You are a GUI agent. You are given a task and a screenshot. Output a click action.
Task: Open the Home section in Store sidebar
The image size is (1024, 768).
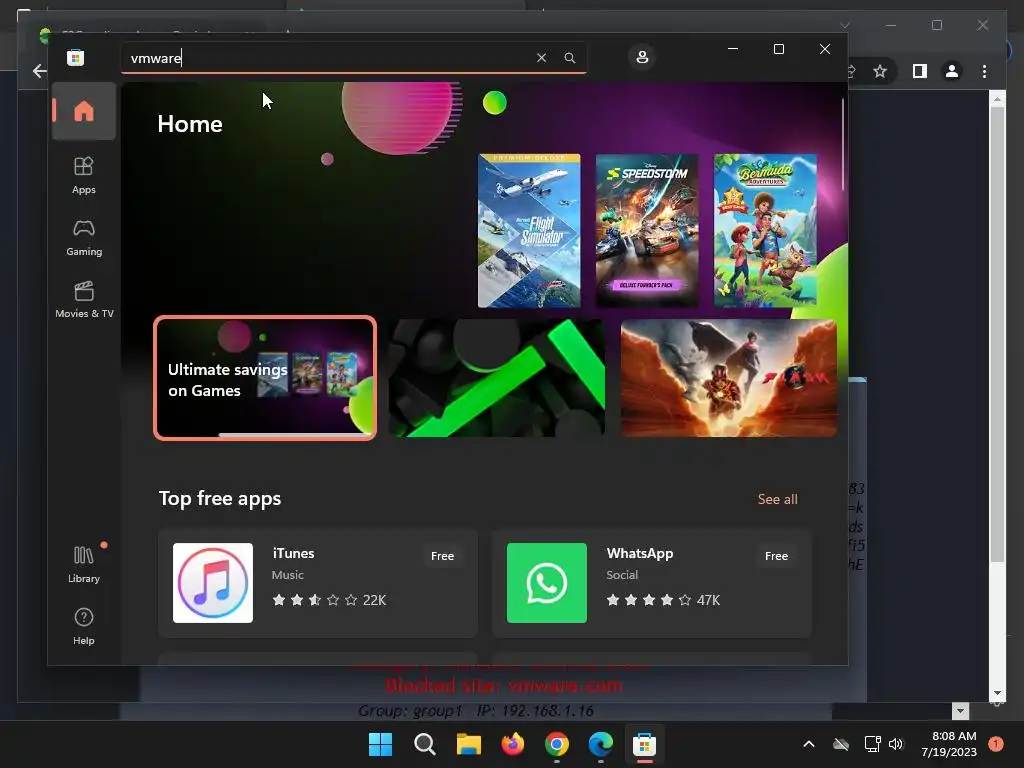(x=84, y=111)
